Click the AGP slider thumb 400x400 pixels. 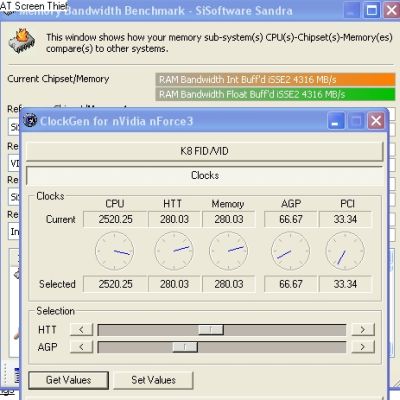(x=185, y=347)
